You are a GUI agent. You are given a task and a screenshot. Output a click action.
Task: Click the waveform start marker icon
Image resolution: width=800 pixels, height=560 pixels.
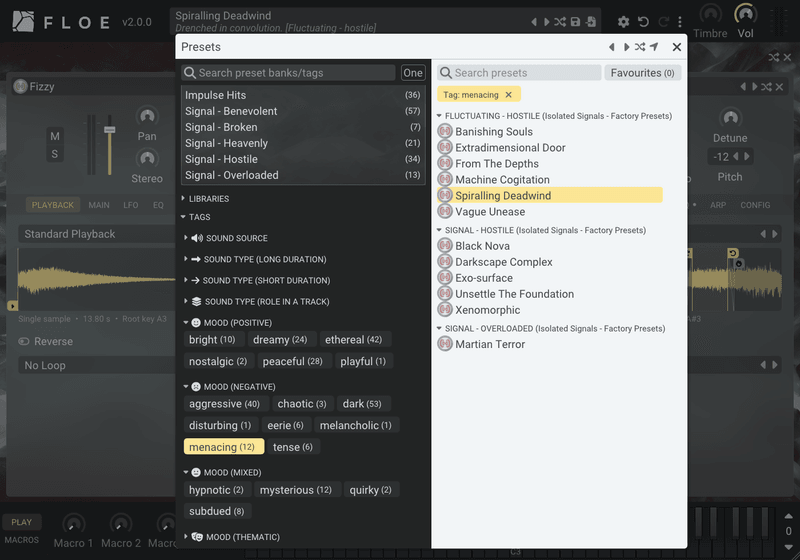click(x=13, y=306)
